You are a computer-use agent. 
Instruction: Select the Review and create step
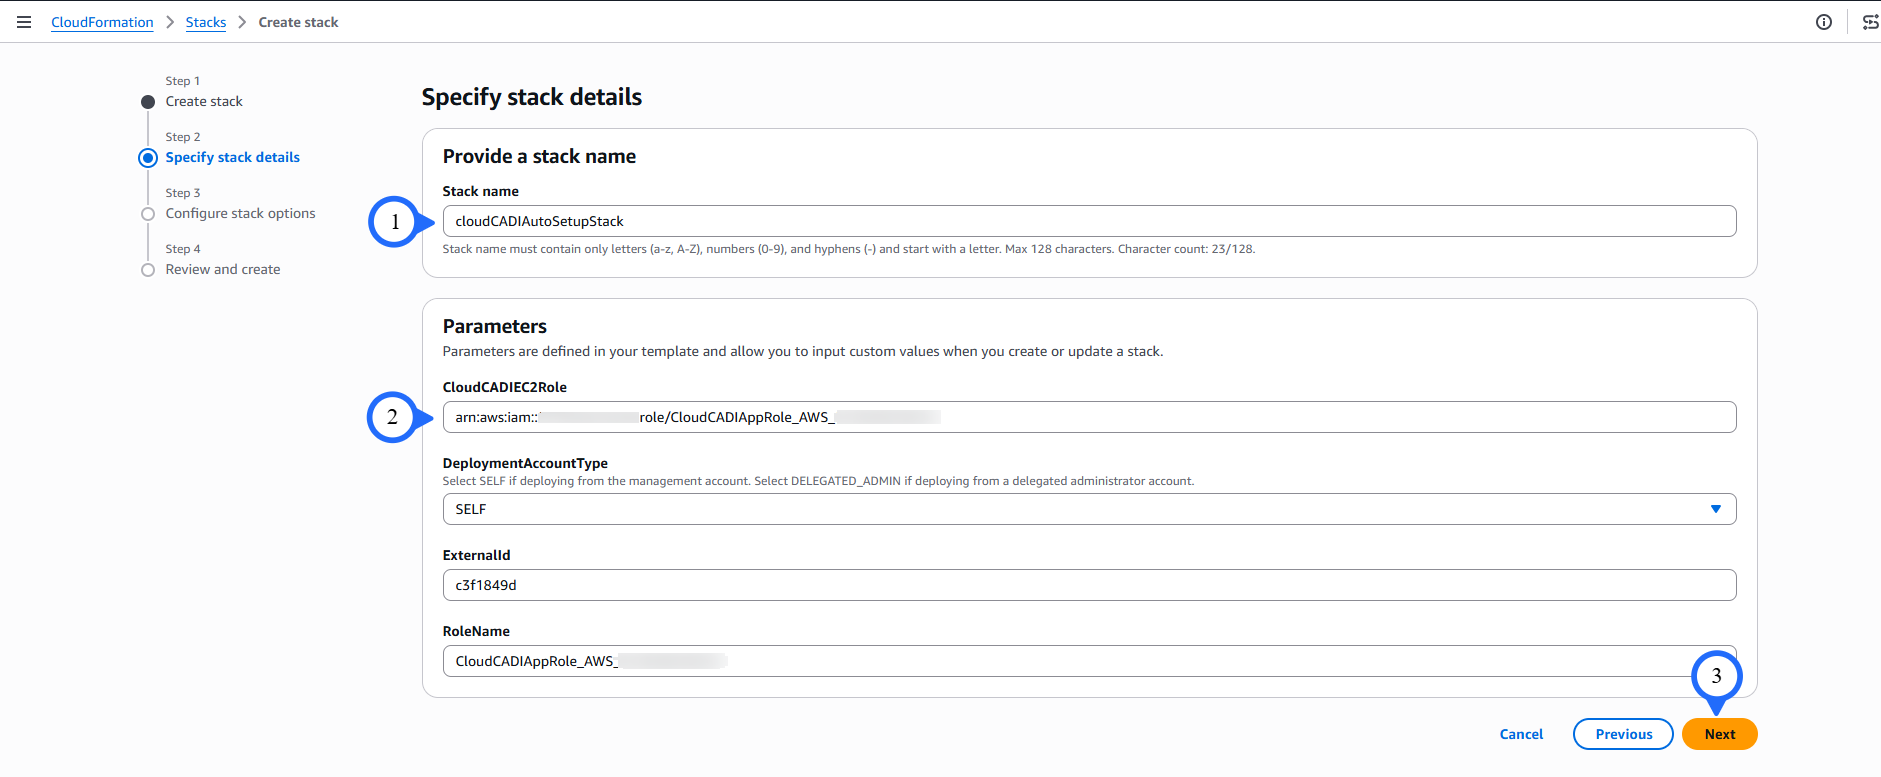click(x=223, y=269)
